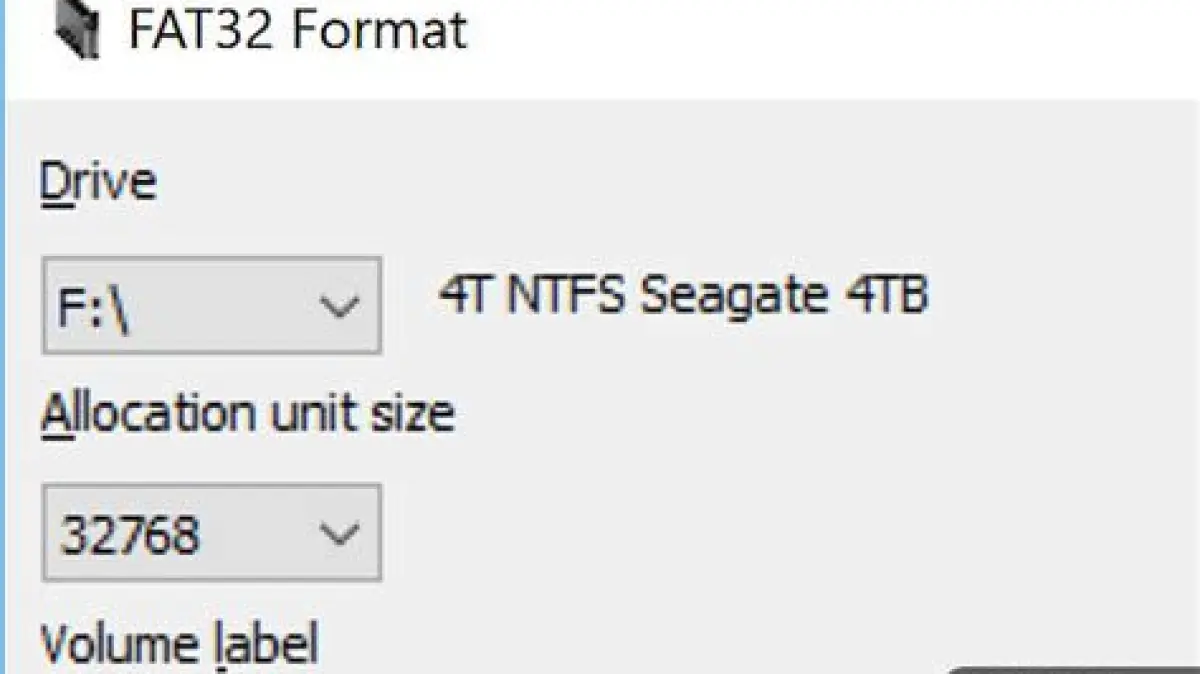Click the FAT32 Format window title text
The image size is (1200, 674).
pos(297,28)
